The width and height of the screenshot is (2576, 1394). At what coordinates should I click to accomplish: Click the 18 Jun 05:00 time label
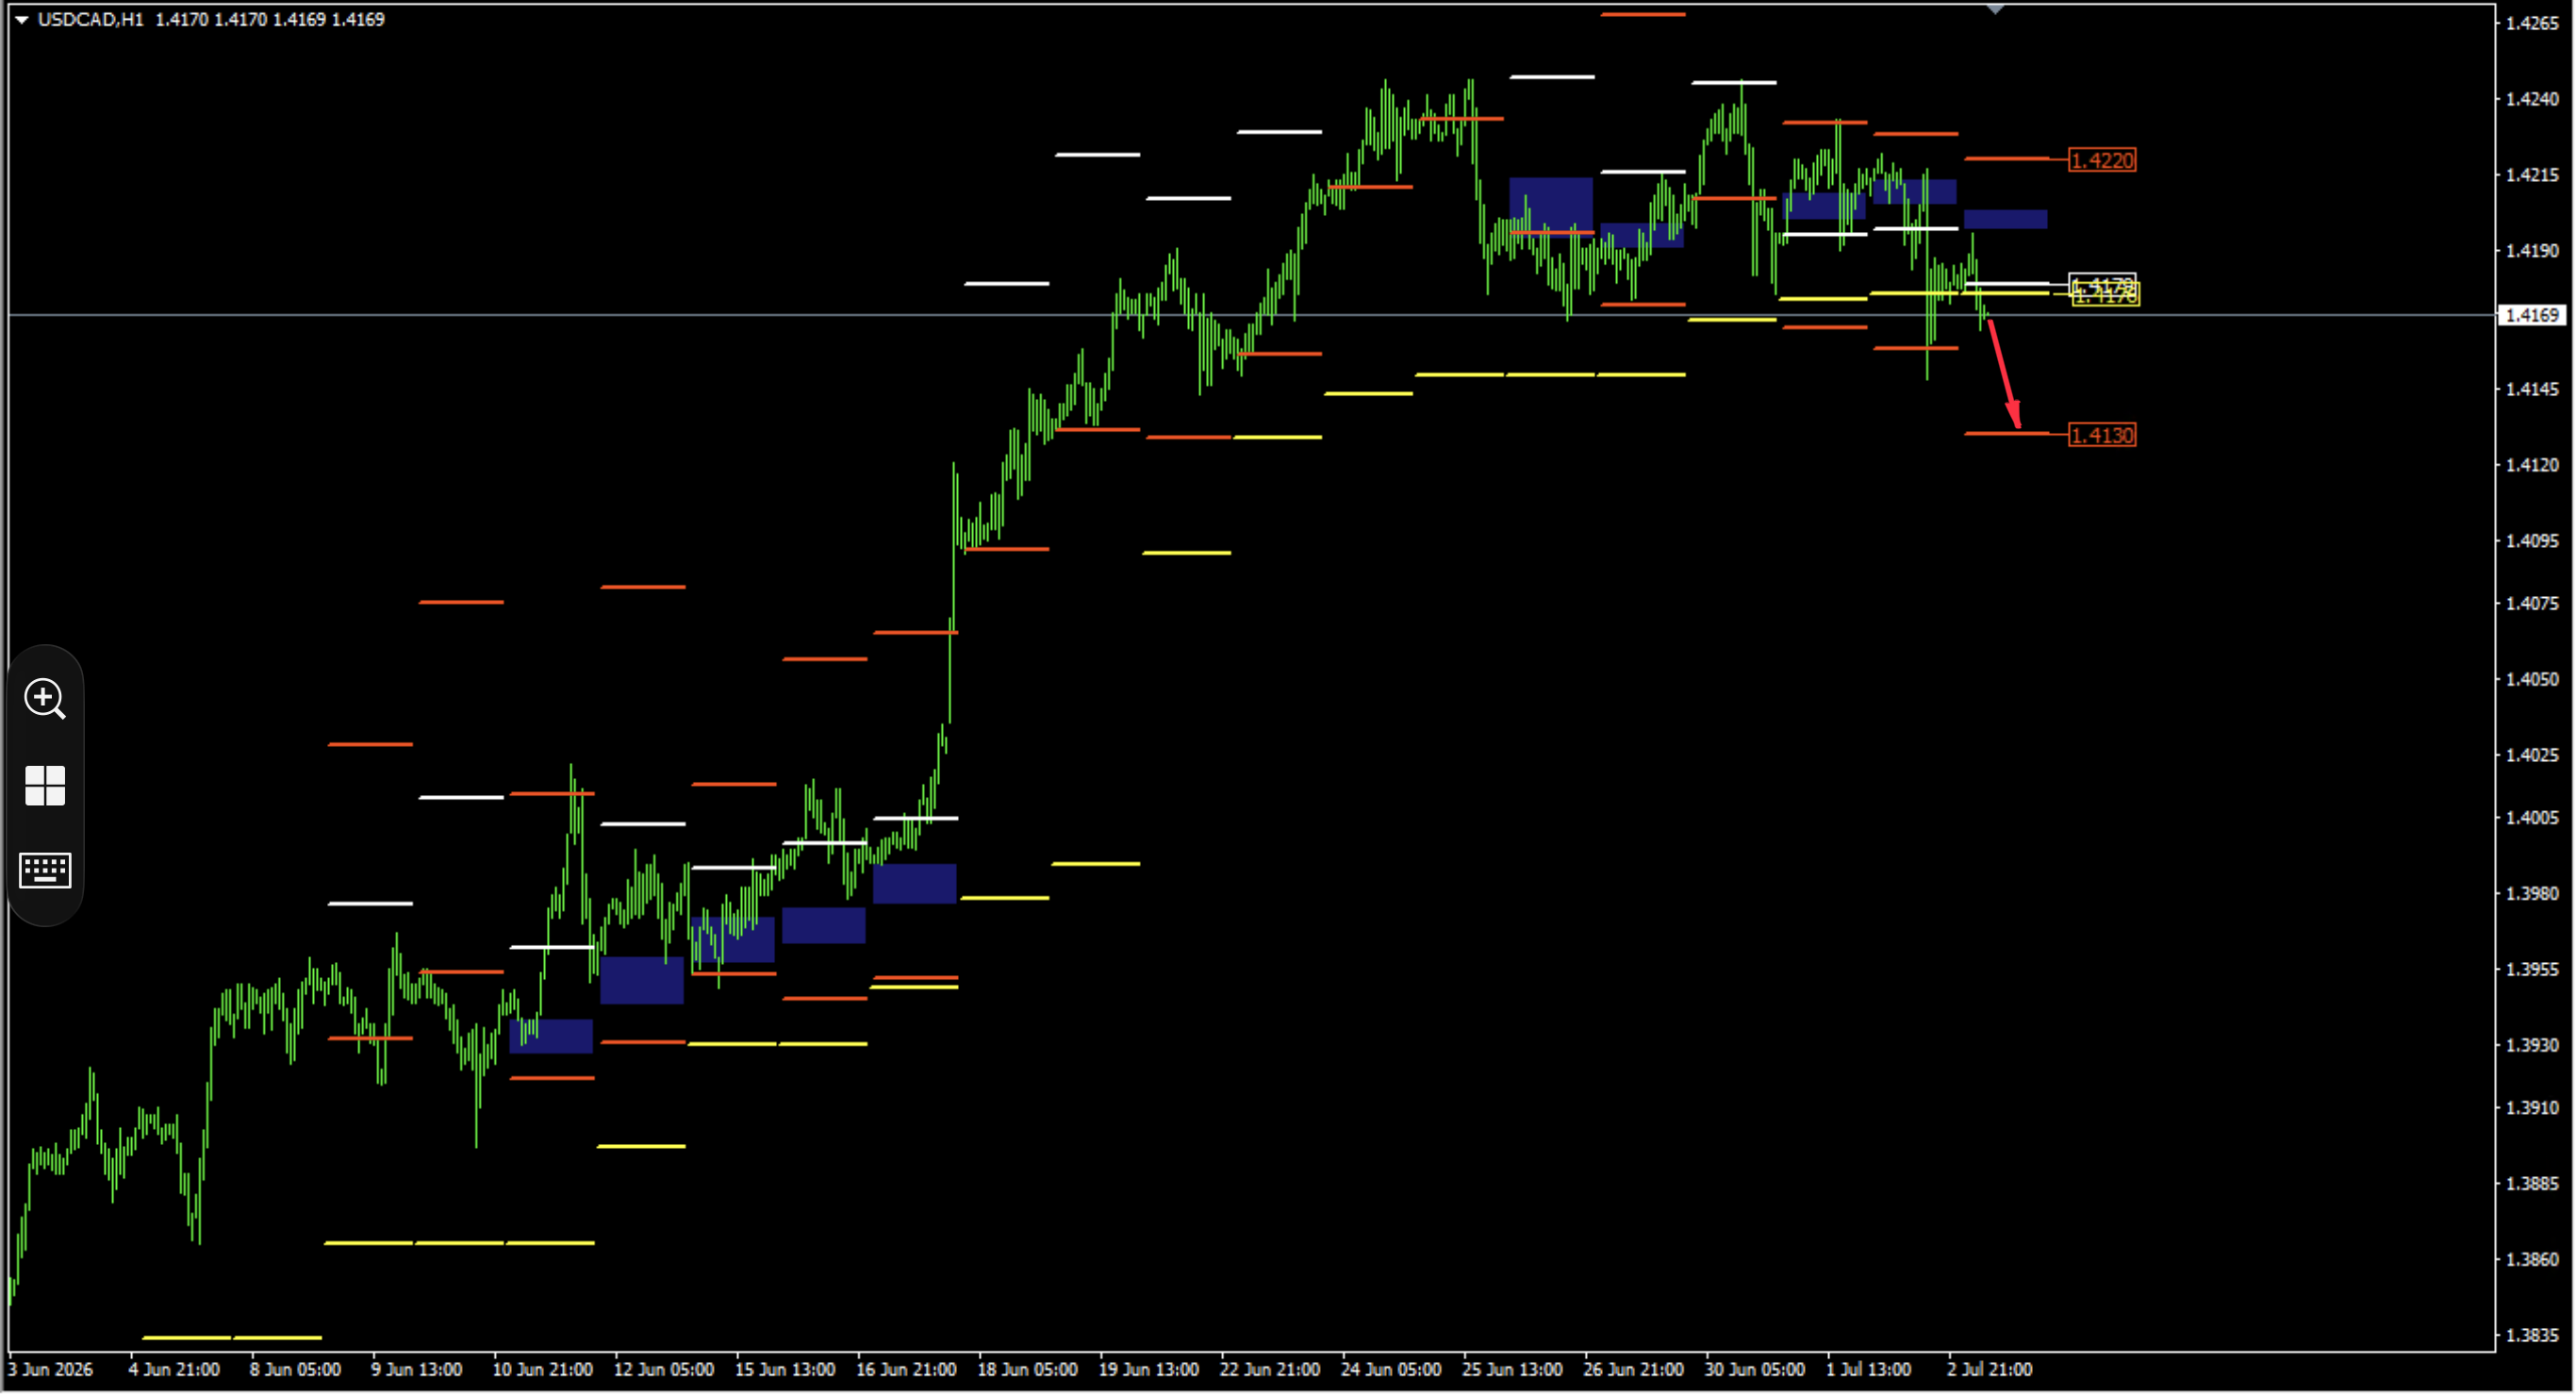click(1027, 1370)
